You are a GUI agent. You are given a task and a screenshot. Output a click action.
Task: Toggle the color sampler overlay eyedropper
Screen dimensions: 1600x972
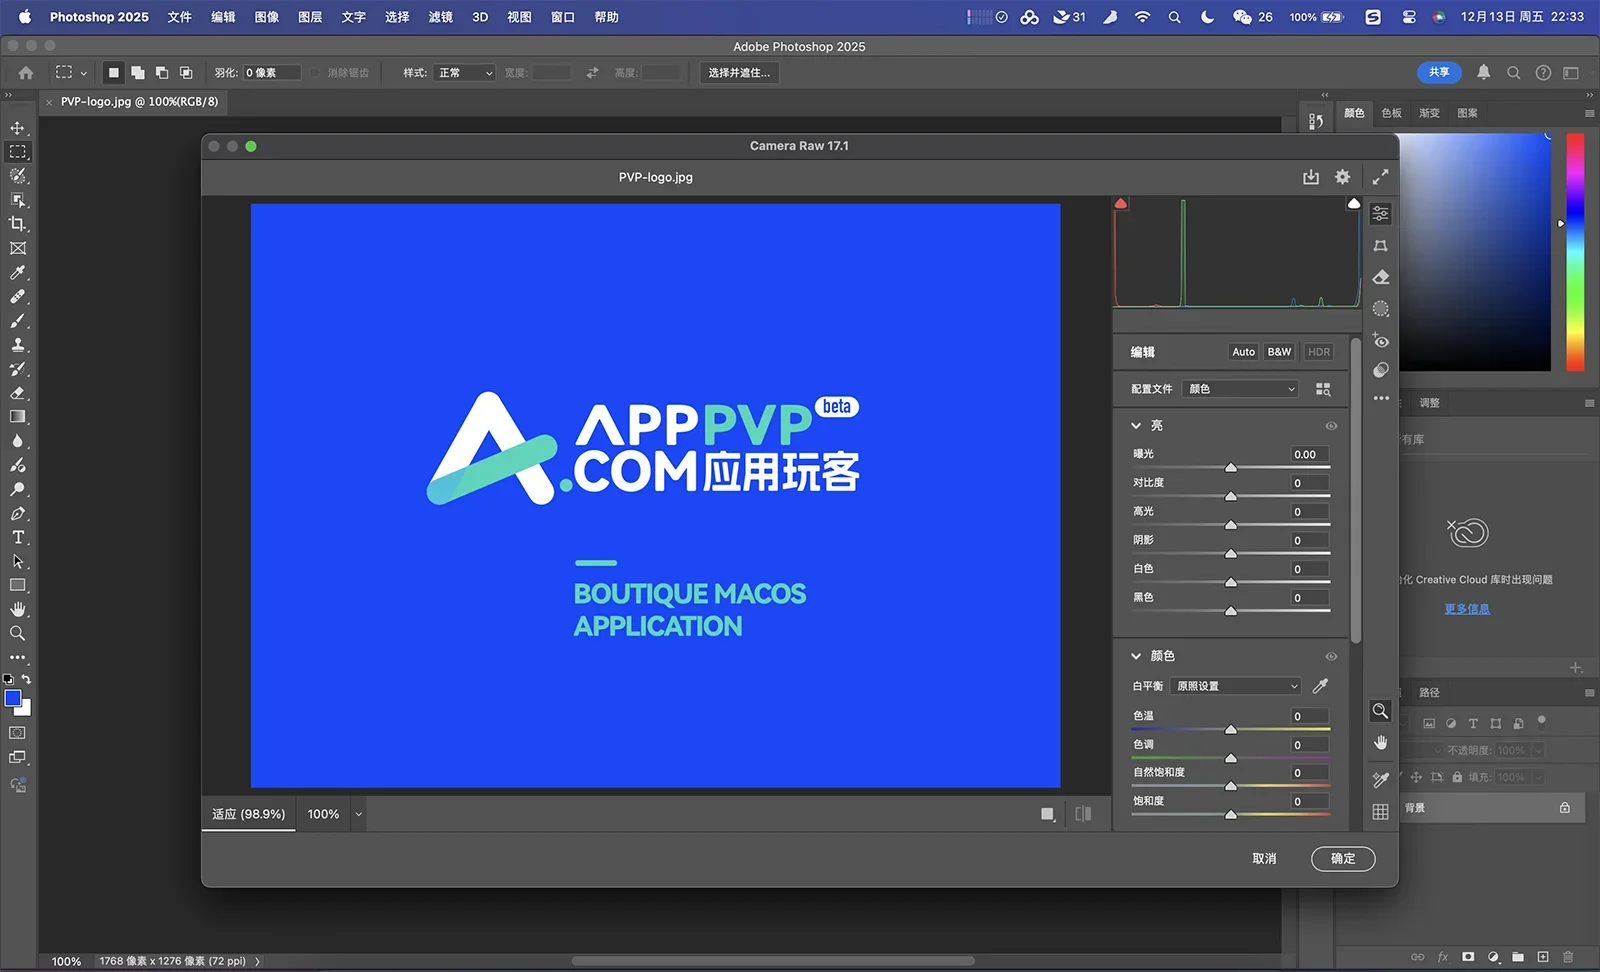click(x=1380, y=780)
